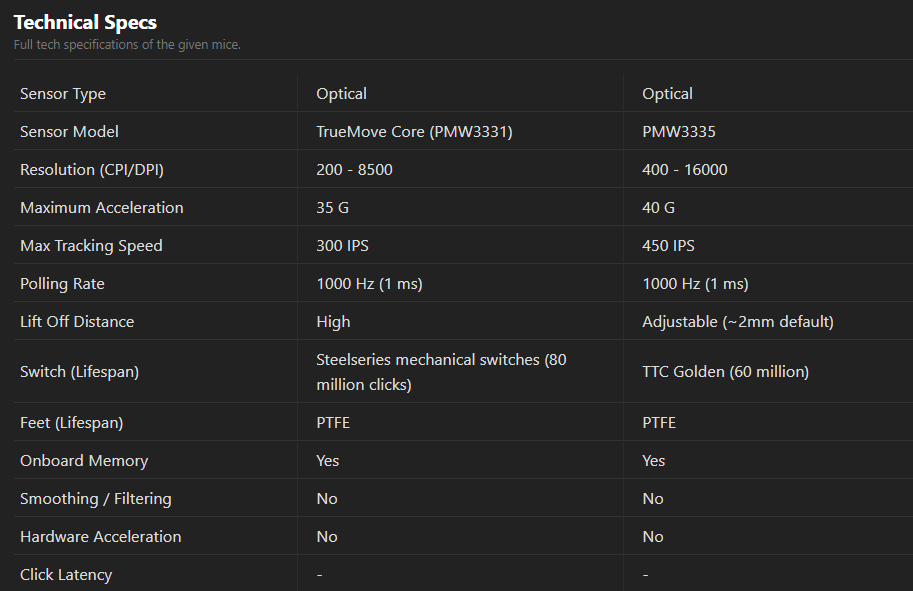Click the 400 - 16000 resolution value

coord(684,170)
